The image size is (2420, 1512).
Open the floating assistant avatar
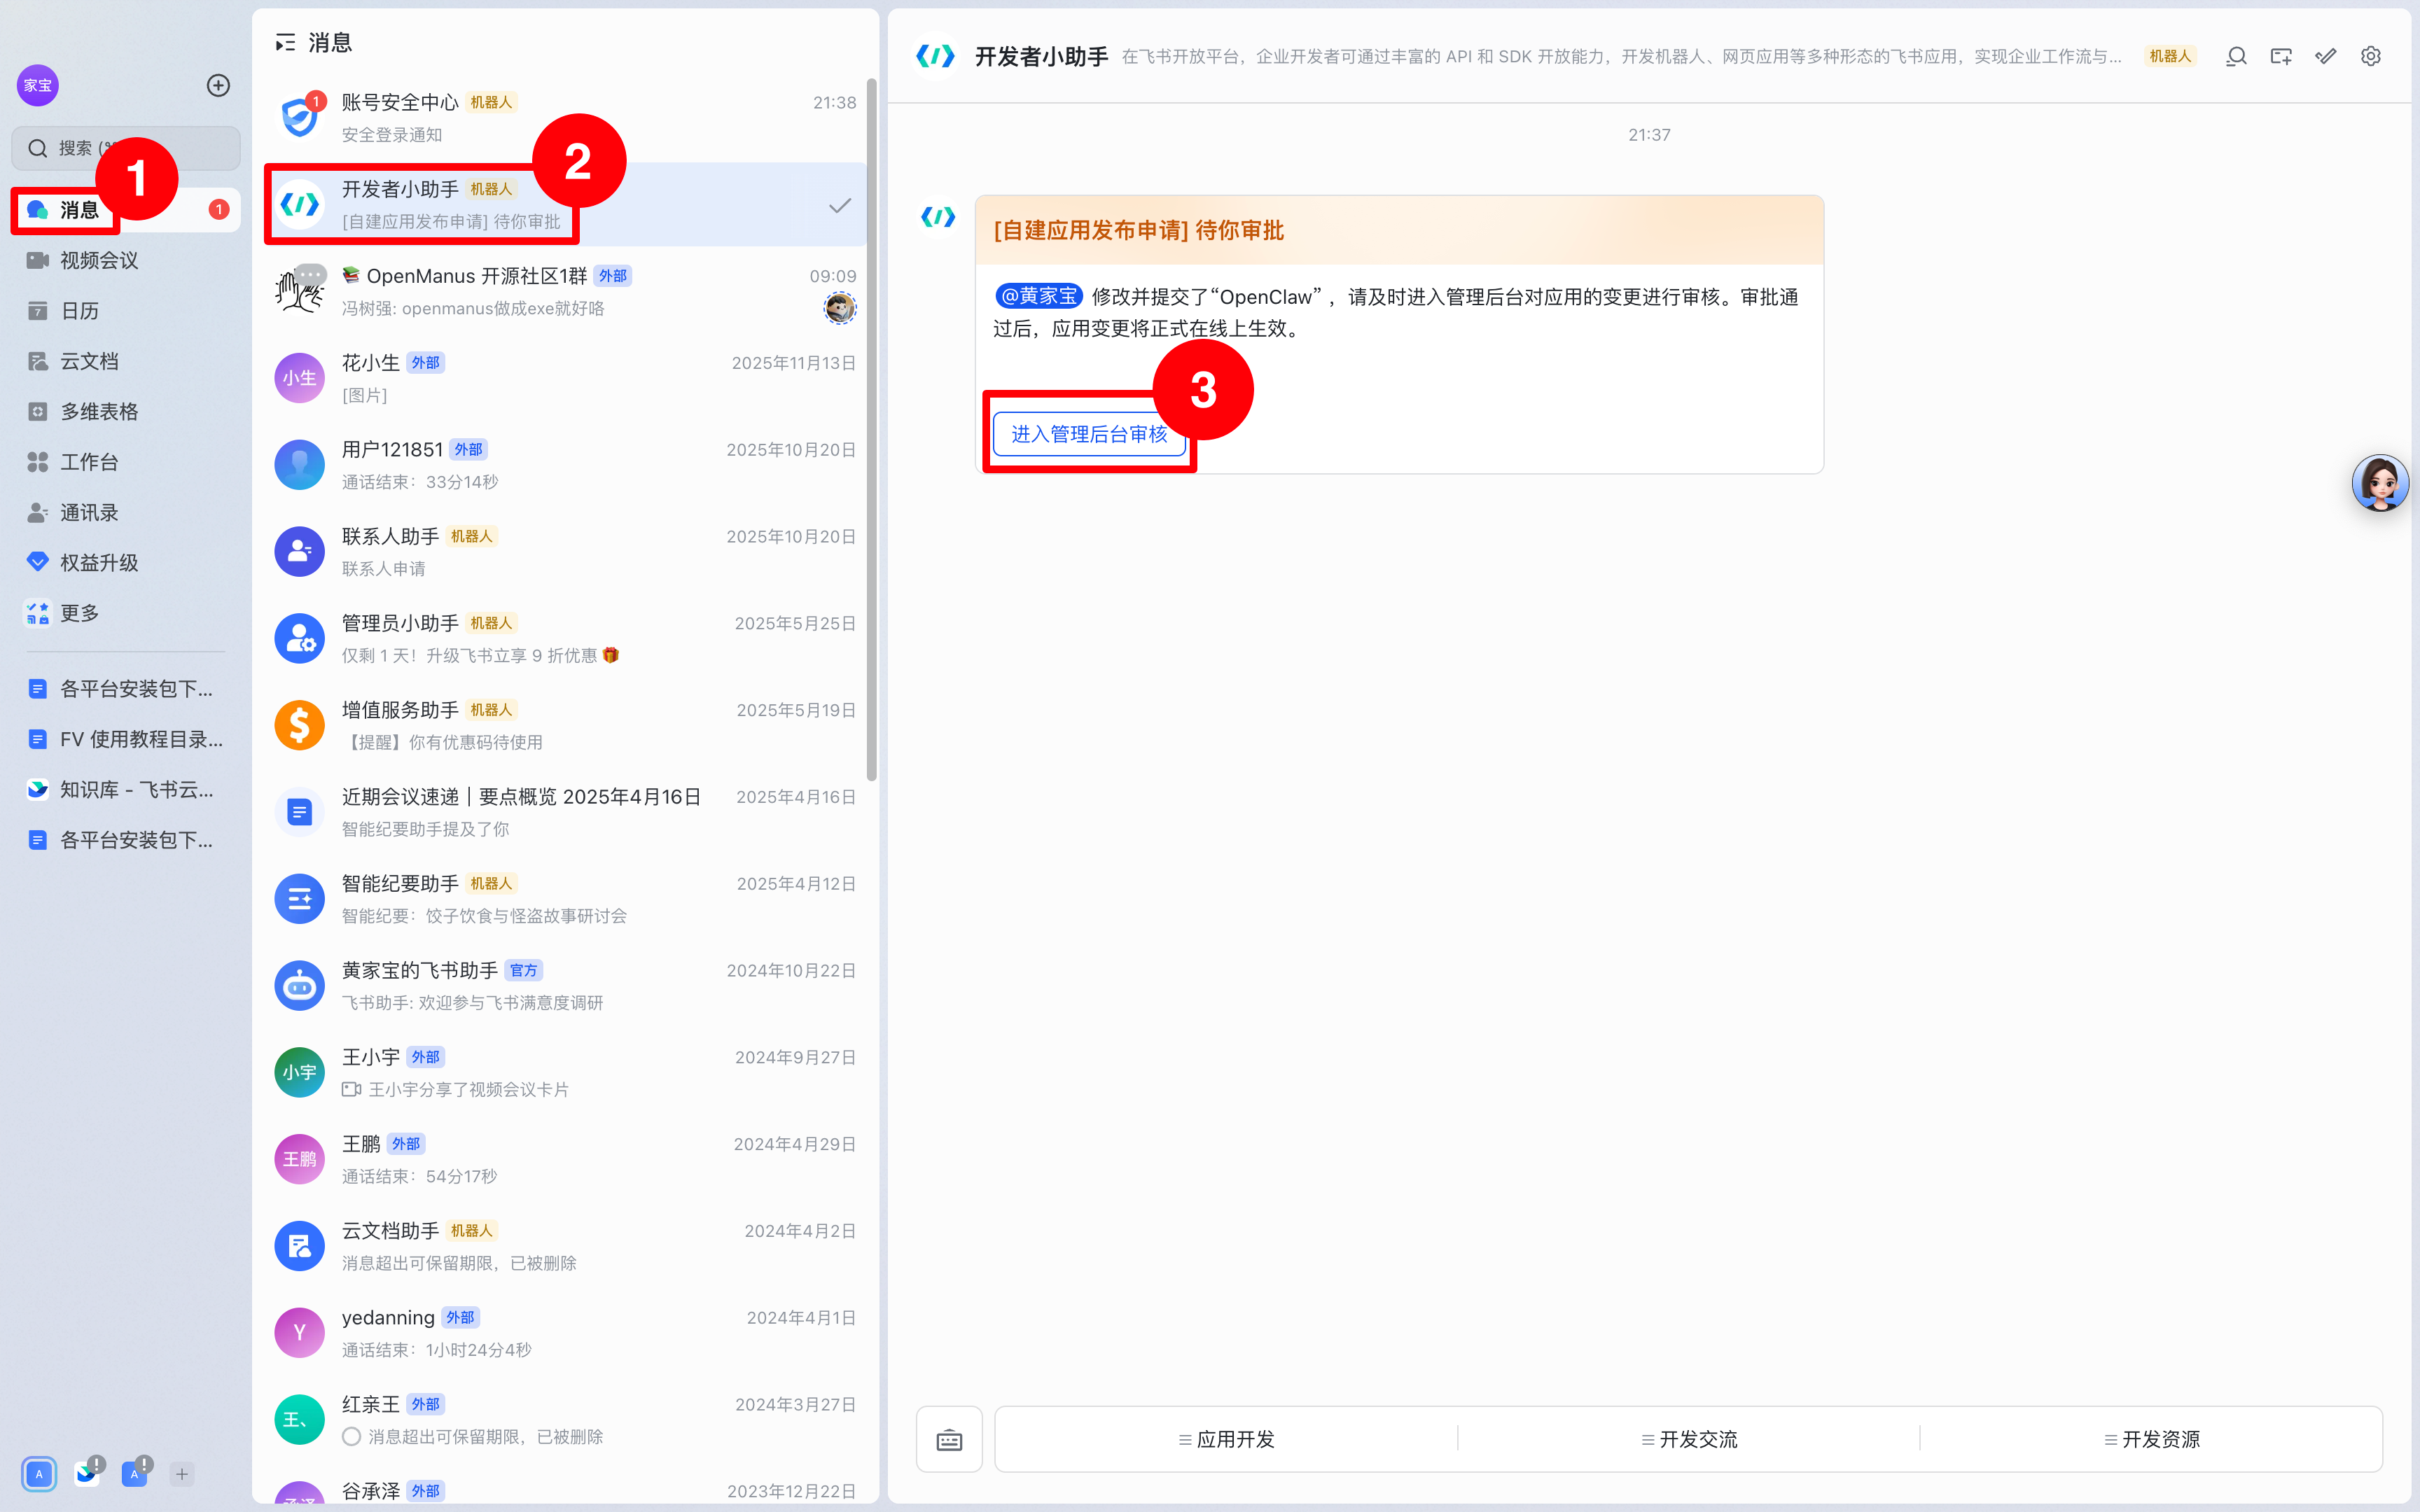pos(2380,483)
